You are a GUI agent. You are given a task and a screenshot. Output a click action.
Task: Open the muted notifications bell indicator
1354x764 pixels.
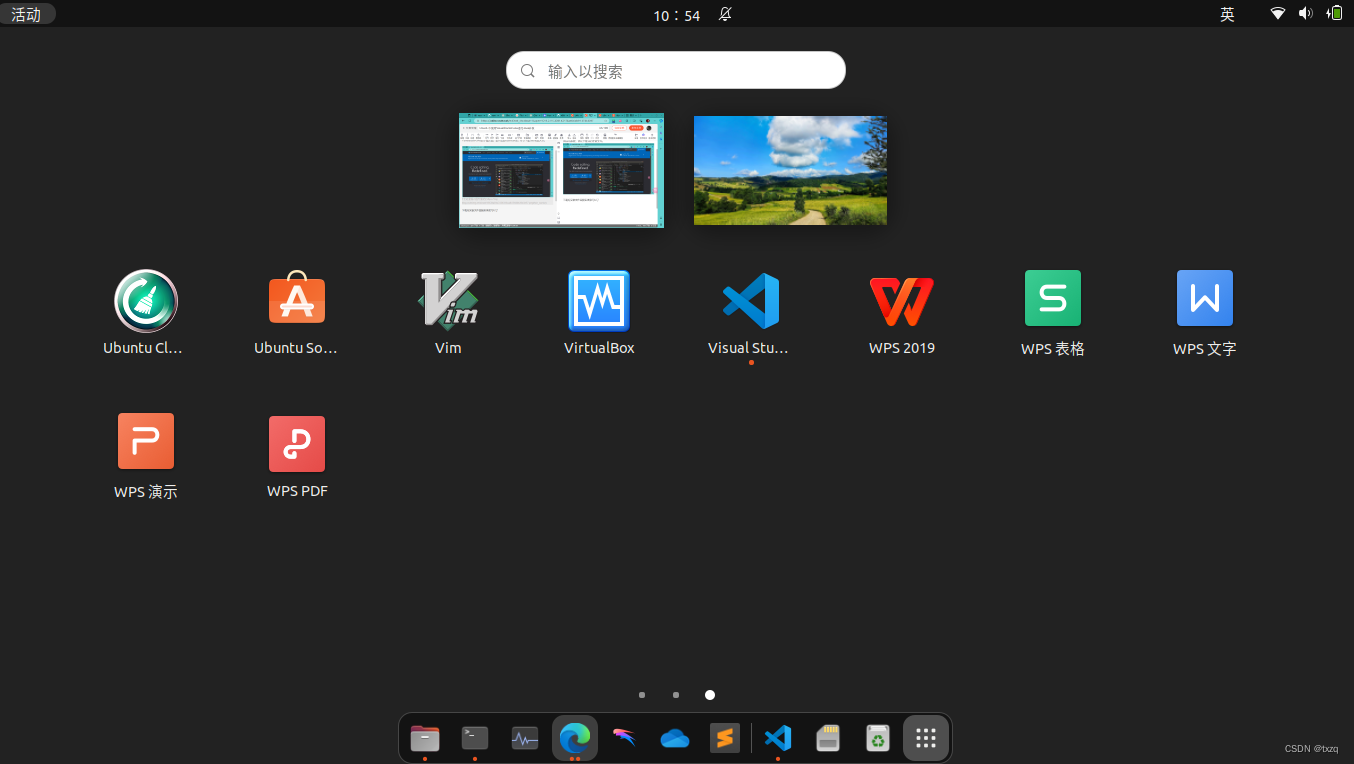tap(725, 14)
